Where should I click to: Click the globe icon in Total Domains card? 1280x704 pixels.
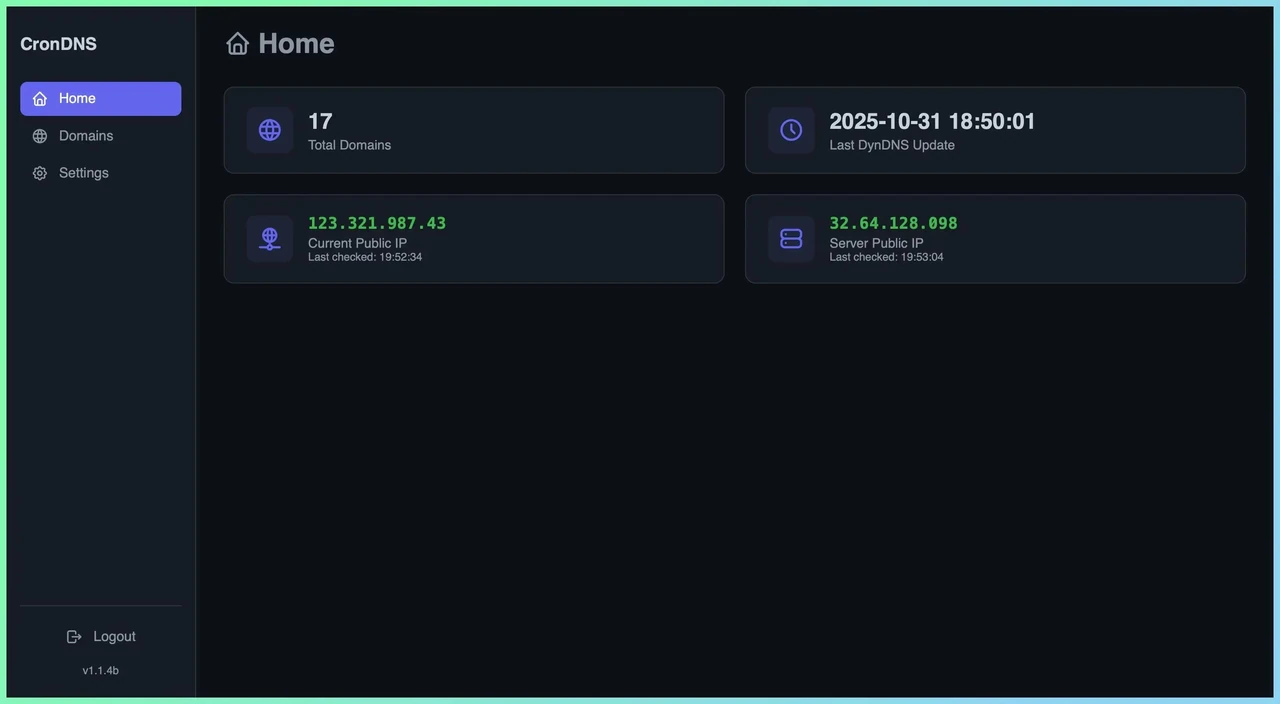[x=270, y=130]
